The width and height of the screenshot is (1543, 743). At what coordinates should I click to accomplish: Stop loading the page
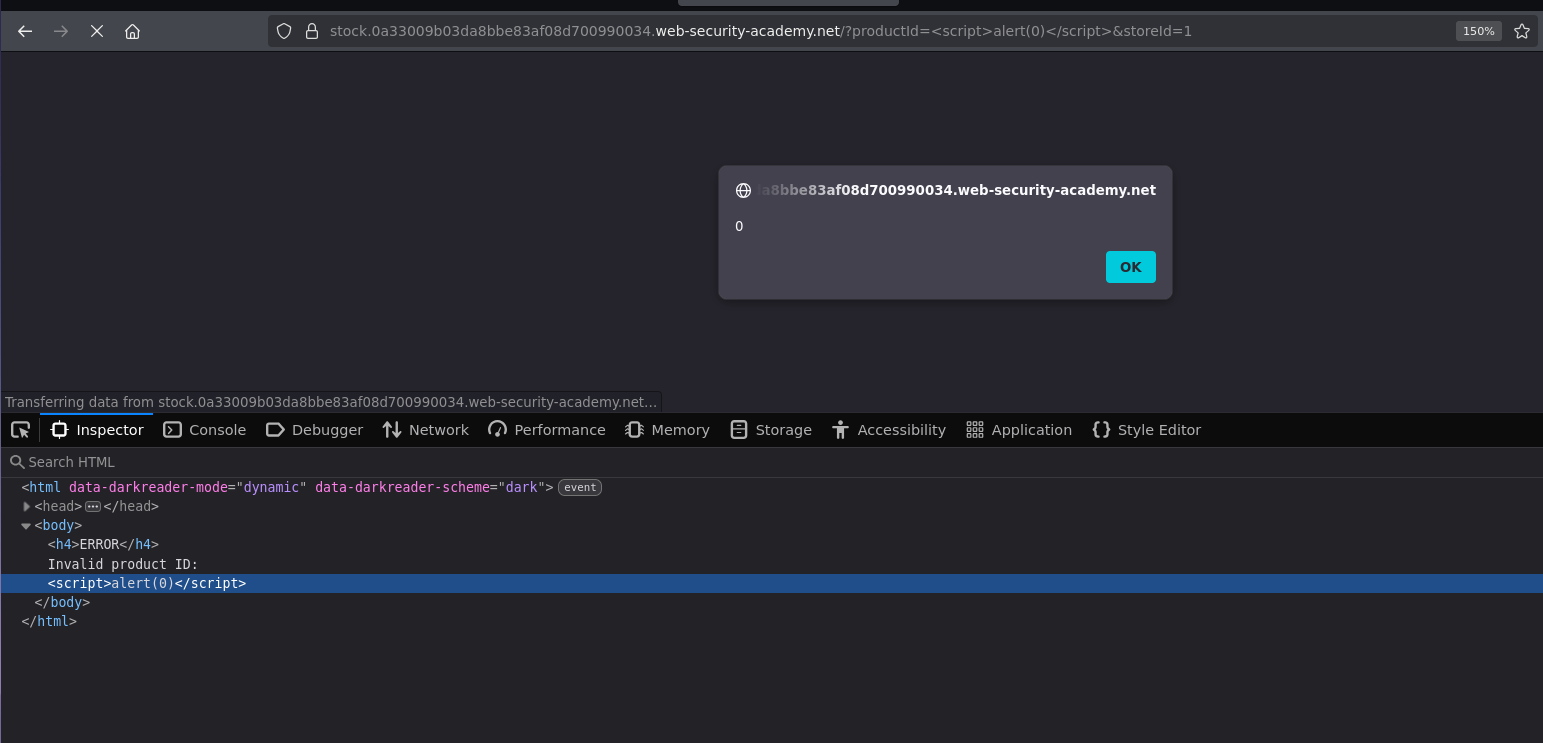tap(97, 31)
